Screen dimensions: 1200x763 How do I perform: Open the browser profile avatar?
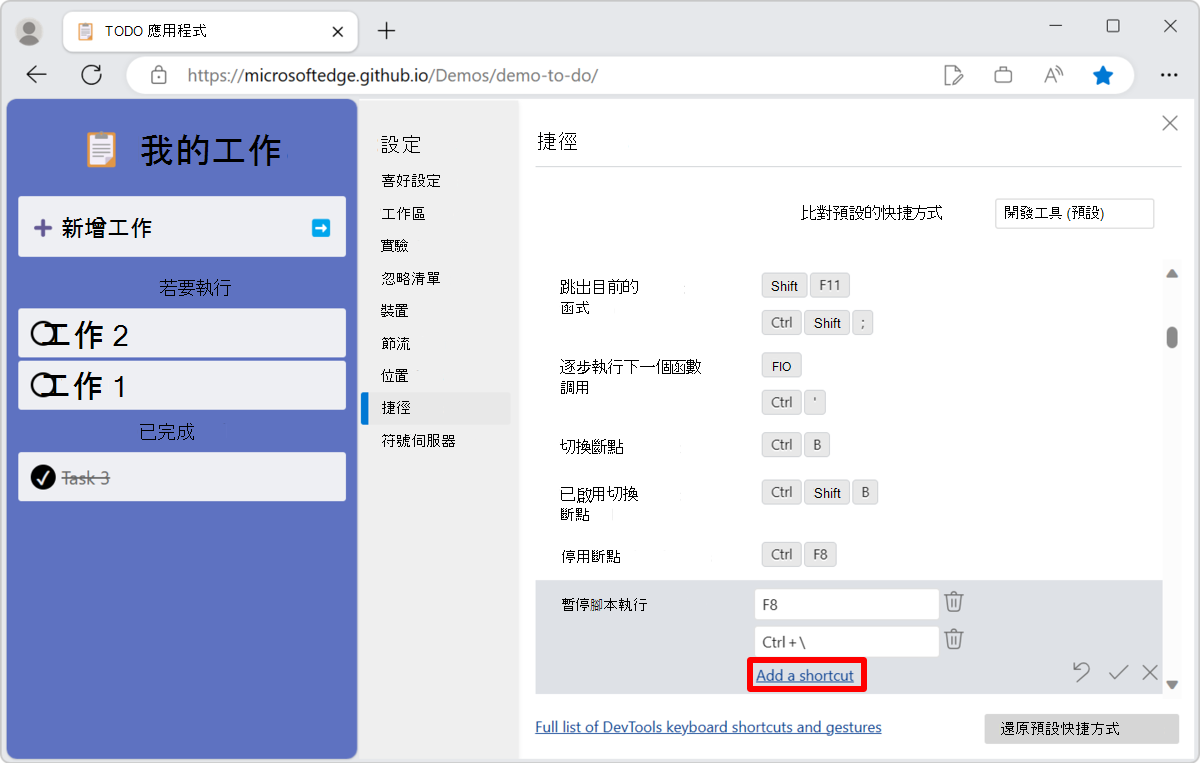30,32
